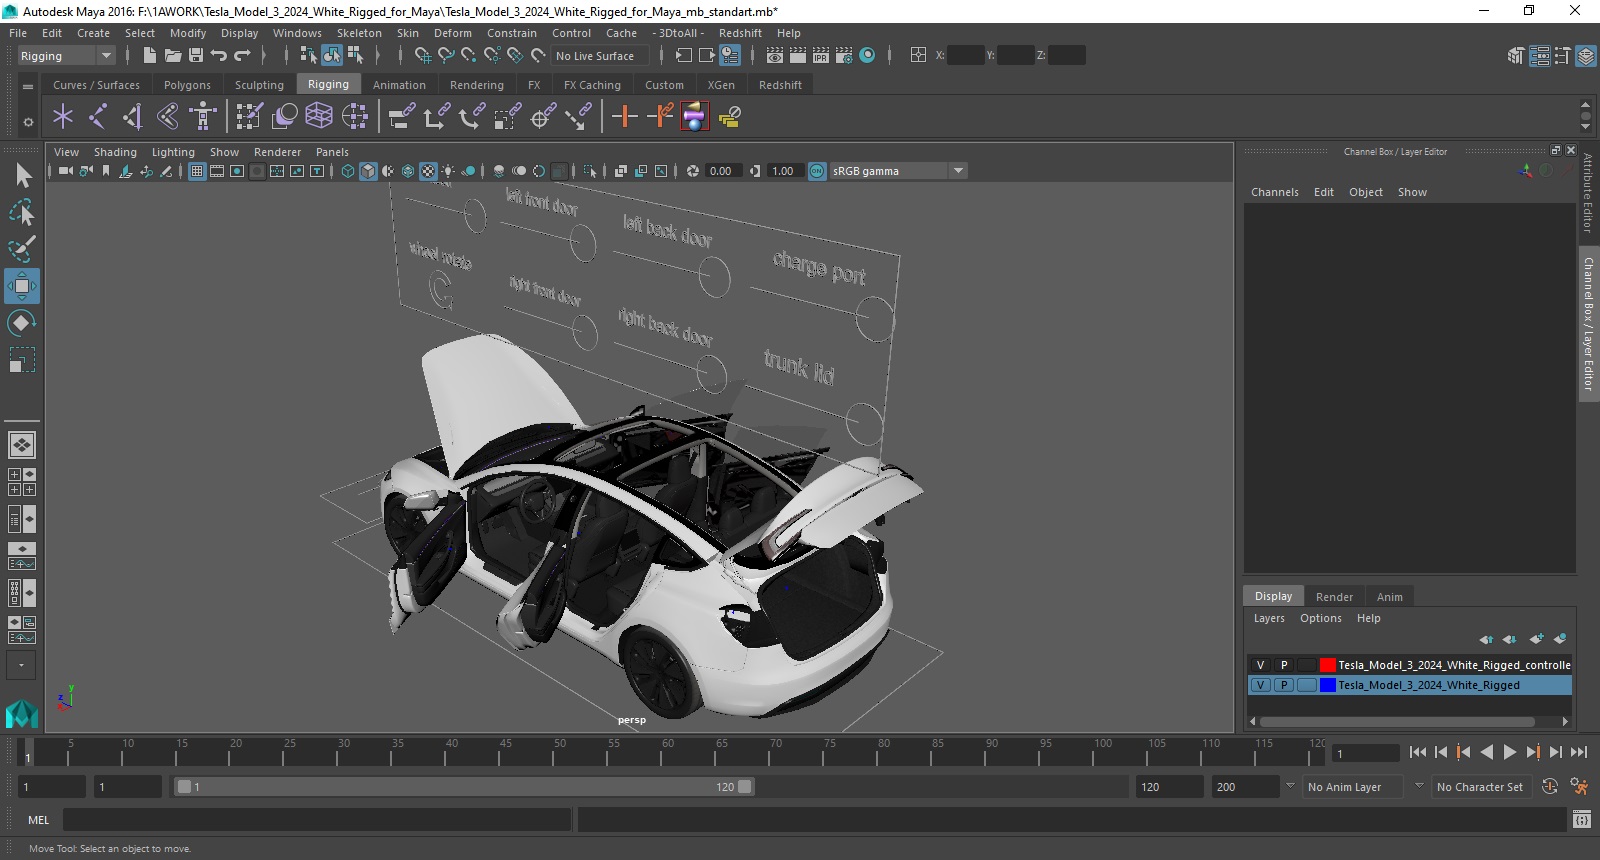Click the Maya home logo icon
The height and width of the screenshot is (860, 1600).
click(x=22, y=714)
